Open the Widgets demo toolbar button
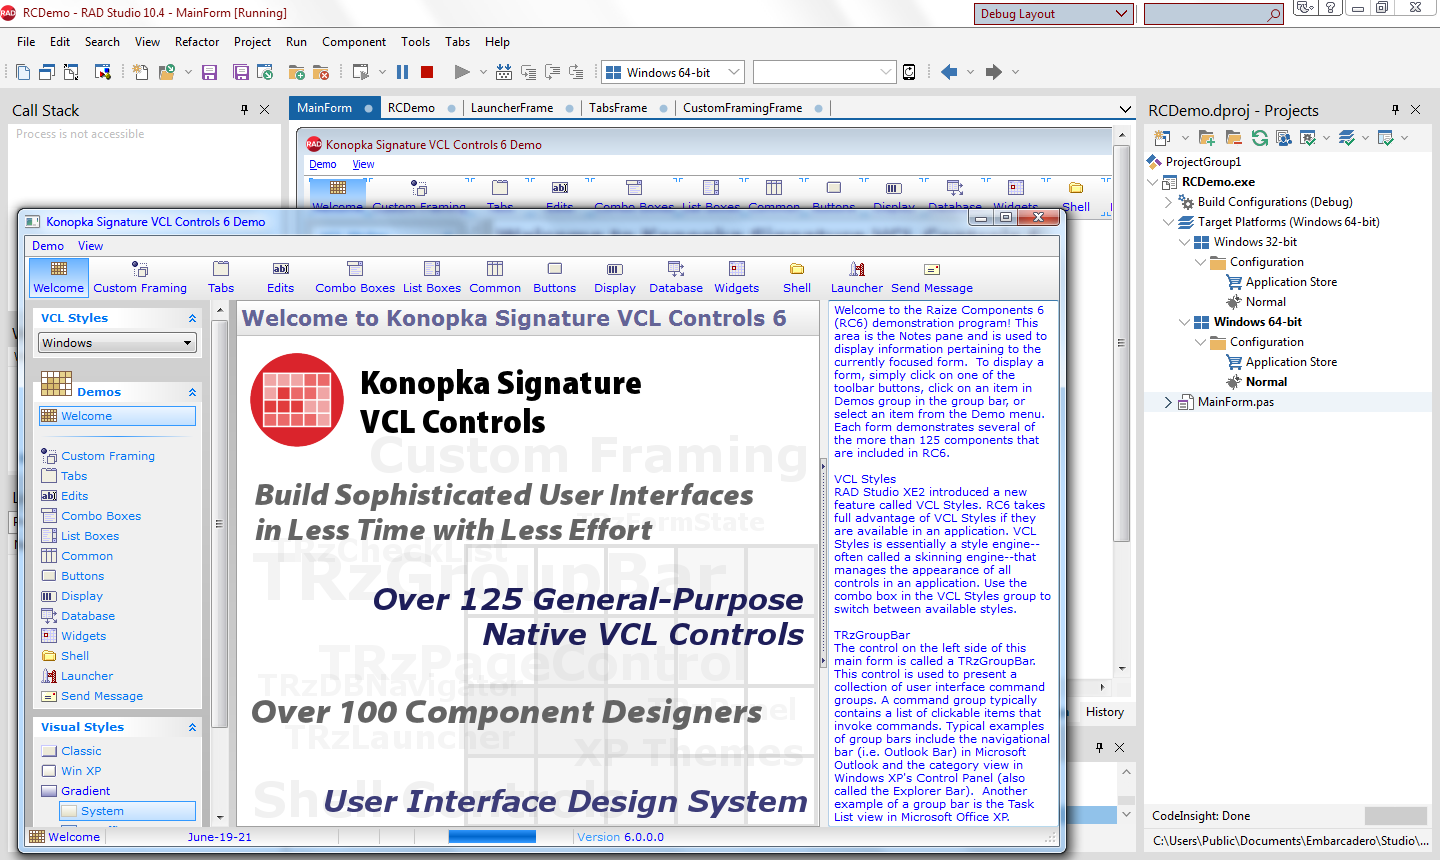This screenshot has height=860, width=1440. point(737,278)
